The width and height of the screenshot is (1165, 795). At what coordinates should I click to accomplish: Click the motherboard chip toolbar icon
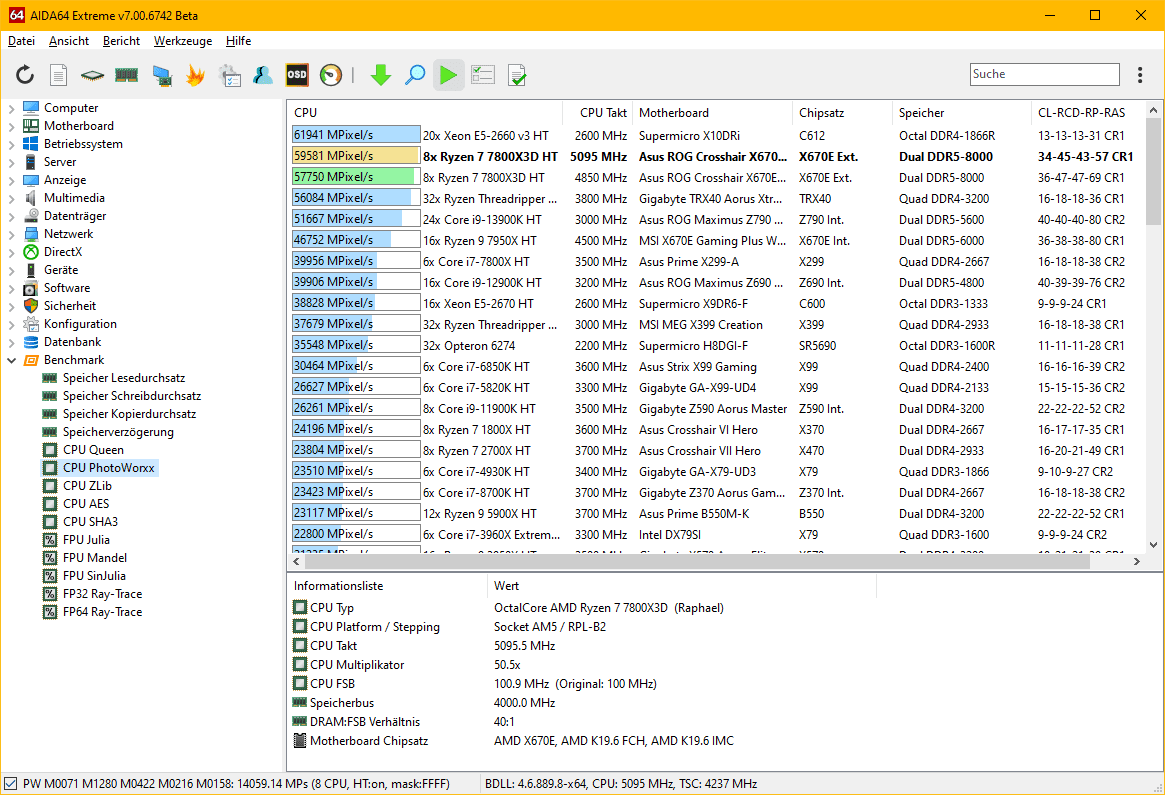[92, 74]
